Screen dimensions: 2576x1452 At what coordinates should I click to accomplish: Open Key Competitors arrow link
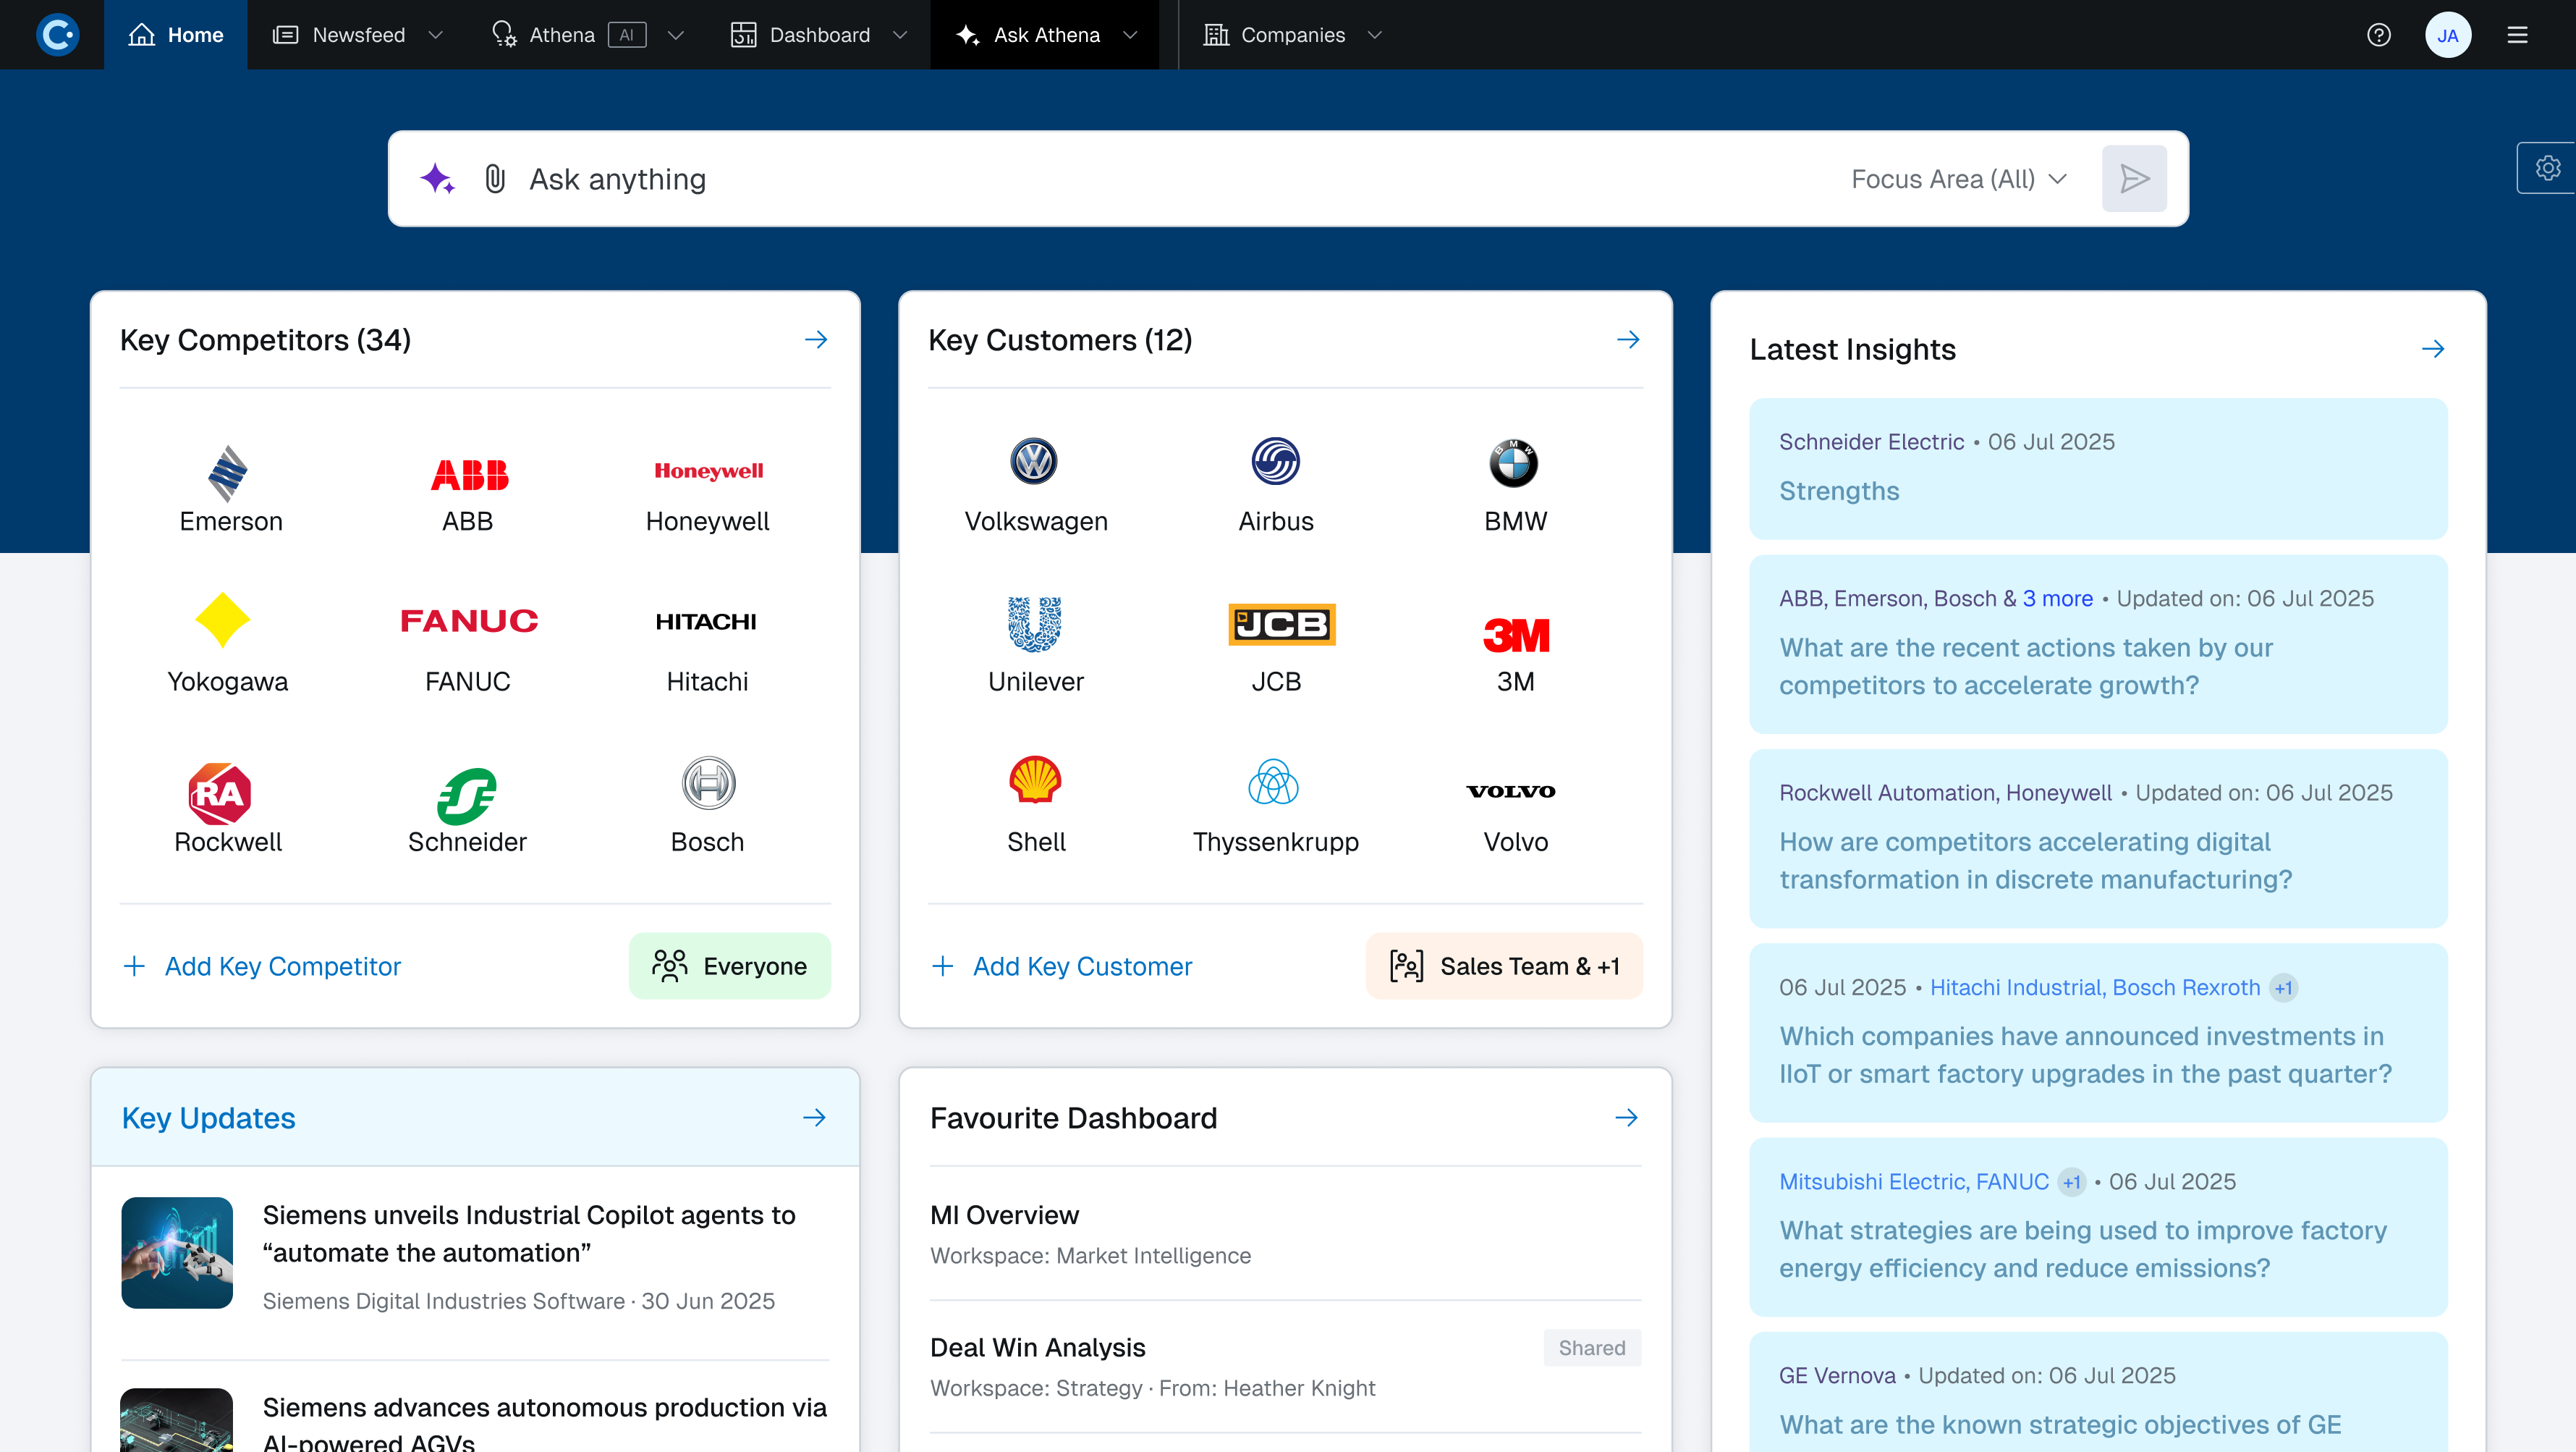pyautogui.click(x=816, y=340)
